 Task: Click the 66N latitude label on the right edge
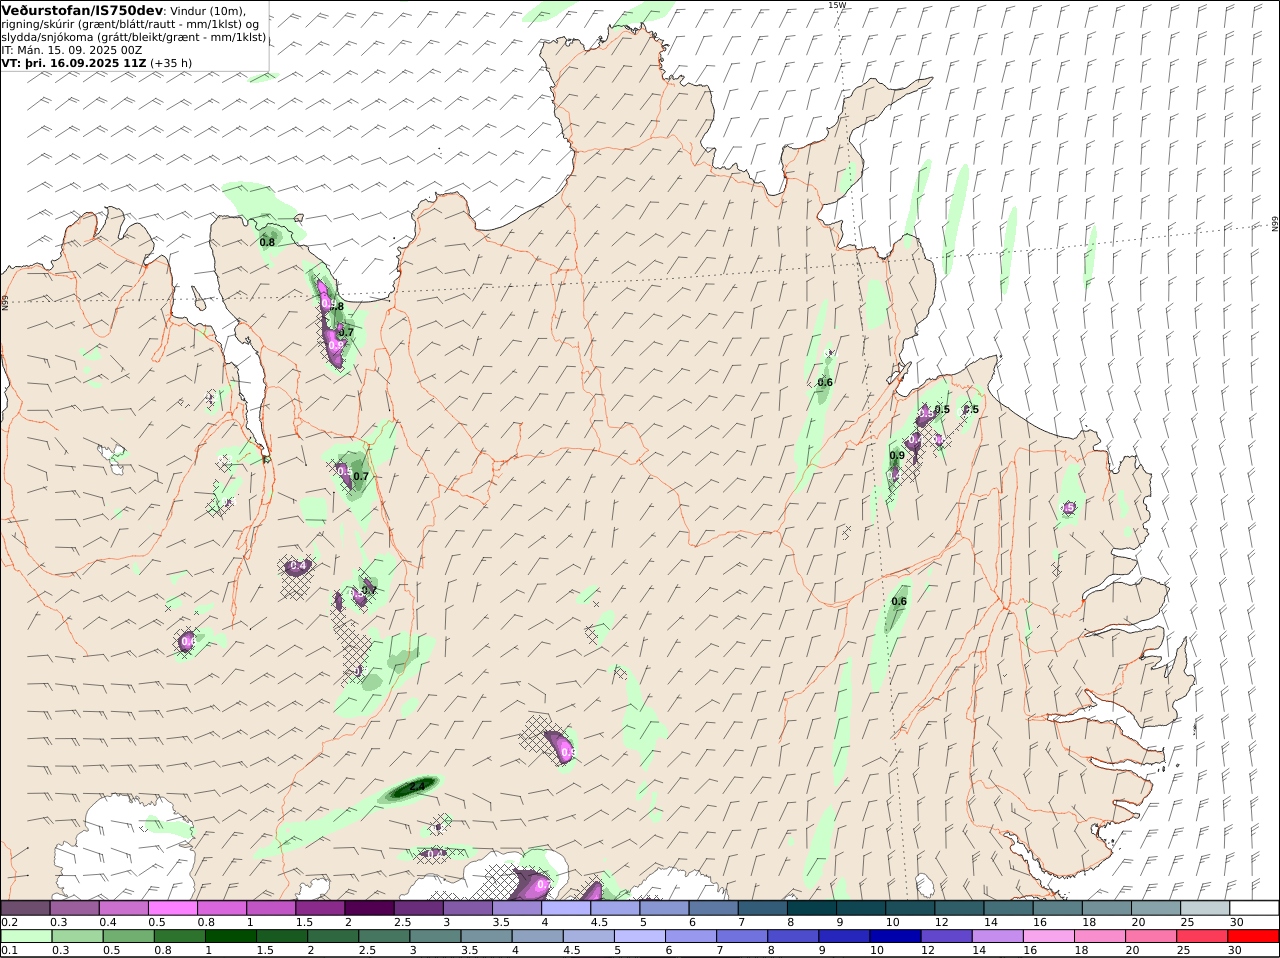[1275, 224]
